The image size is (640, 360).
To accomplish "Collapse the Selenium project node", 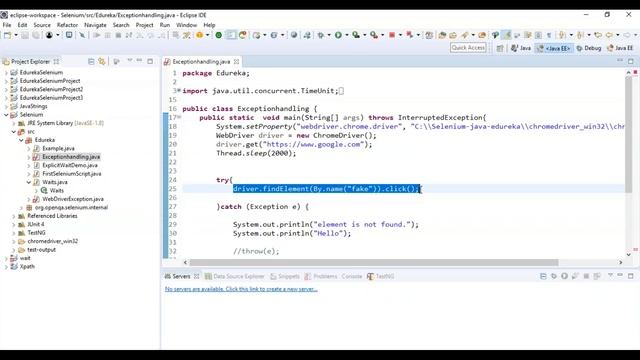I will pyautogui.click(x=6, y=115).
